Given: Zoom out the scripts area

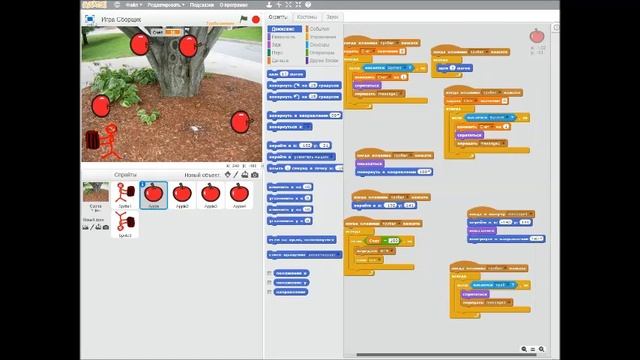Looking at the screenshot, I should coord(524,349).
